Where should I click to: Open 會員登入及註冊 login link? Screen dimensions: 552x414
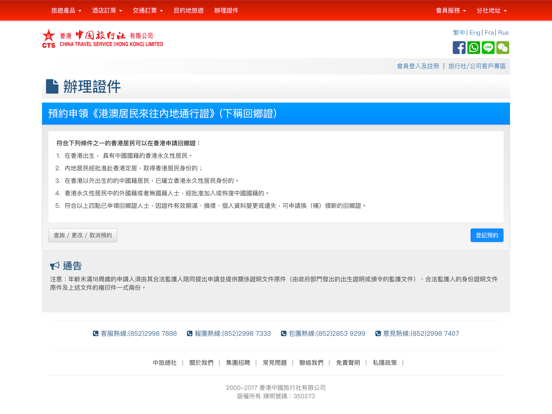pos(418,66)
